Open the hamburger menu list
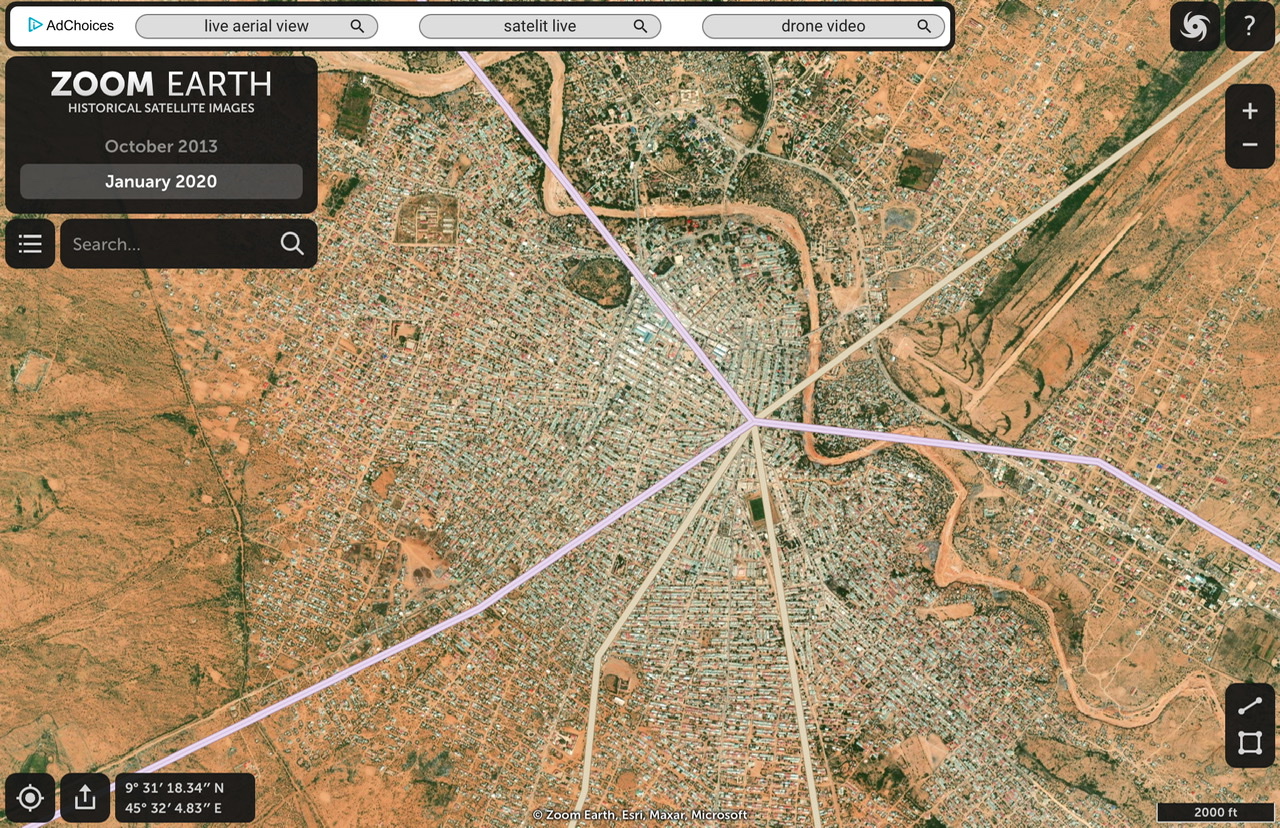1280x828 pixels. click(30, 244)
